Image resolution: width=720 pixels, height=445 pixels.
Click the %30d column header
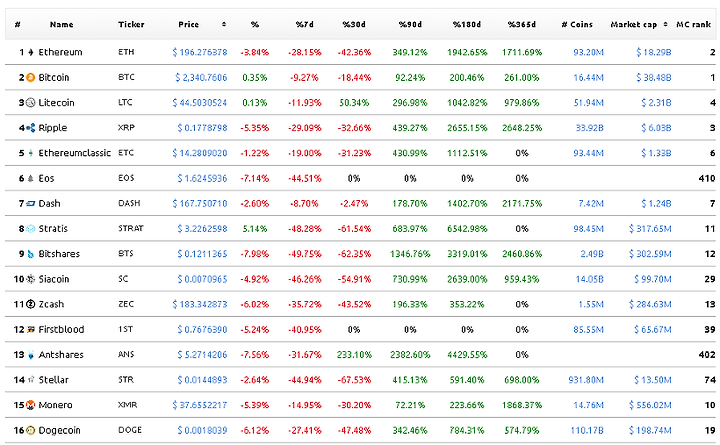[354, 24]
